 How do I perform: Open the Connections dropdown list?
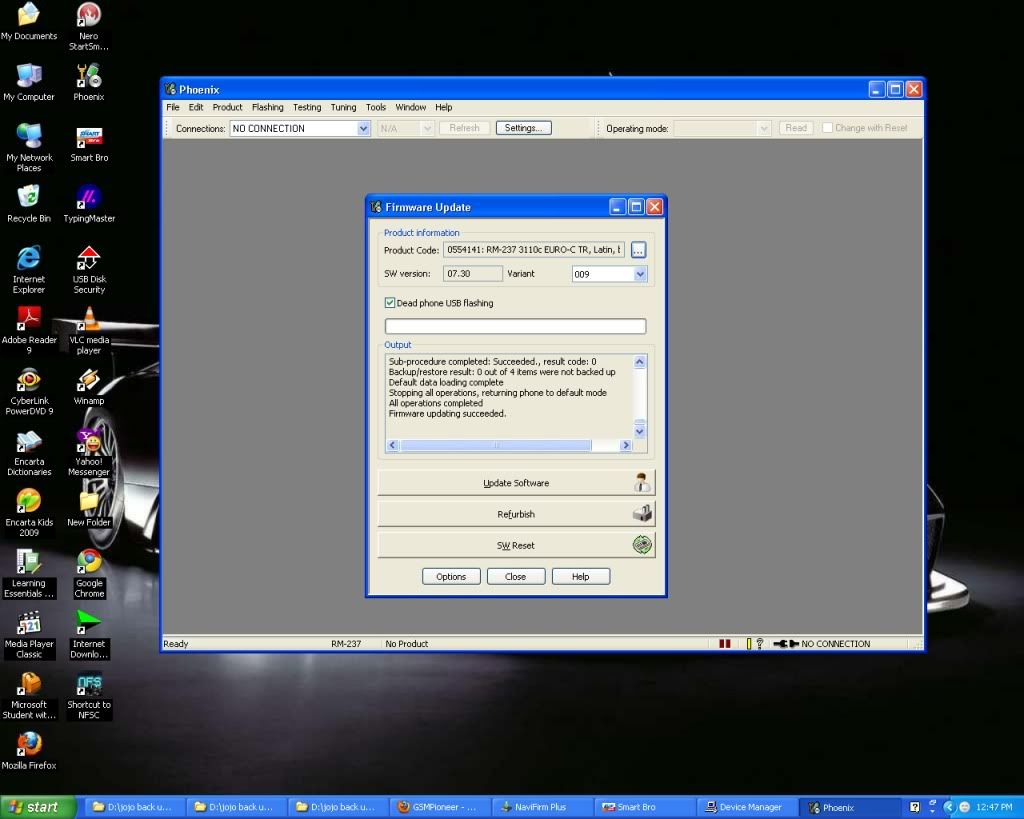tap(364, 128)
